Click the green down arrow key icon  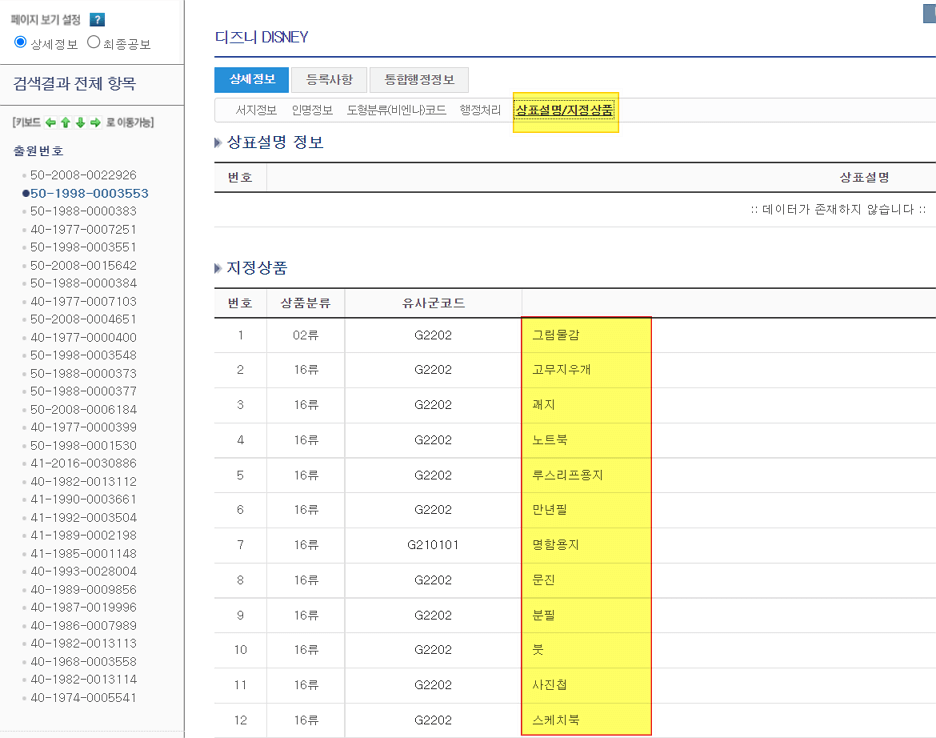coord(81,122)
